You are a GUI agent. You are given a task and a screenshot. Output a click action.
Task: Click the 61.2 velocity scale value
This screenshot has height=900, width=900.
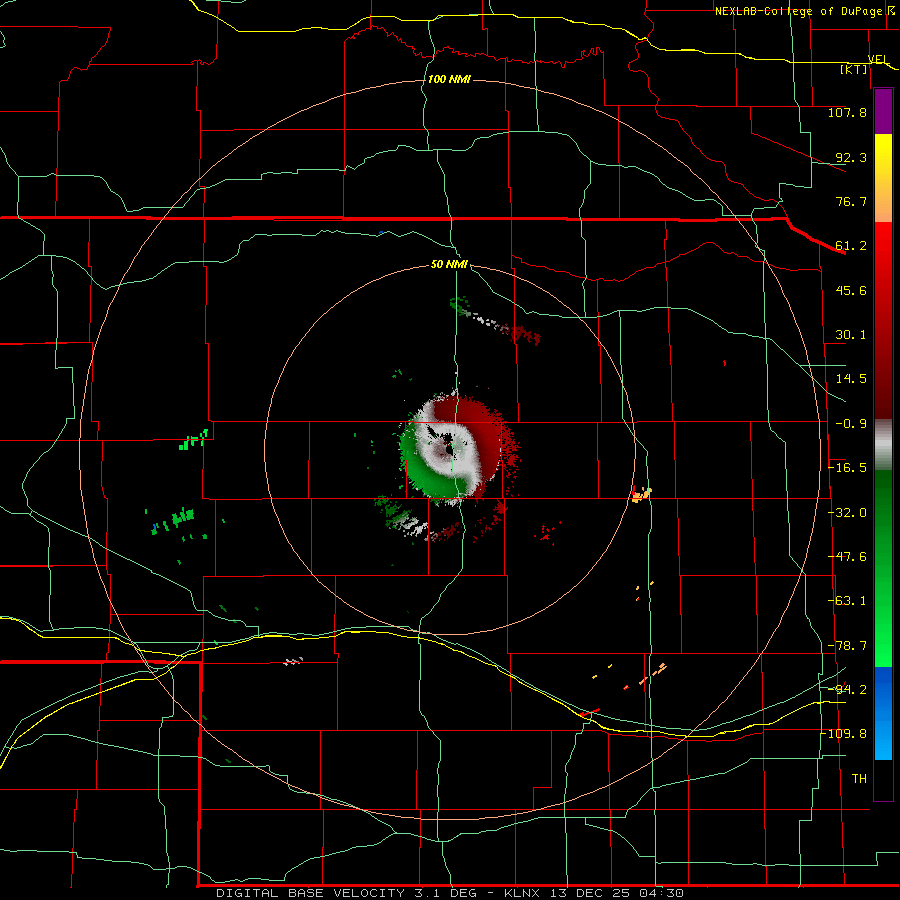[x=851, y=246]
